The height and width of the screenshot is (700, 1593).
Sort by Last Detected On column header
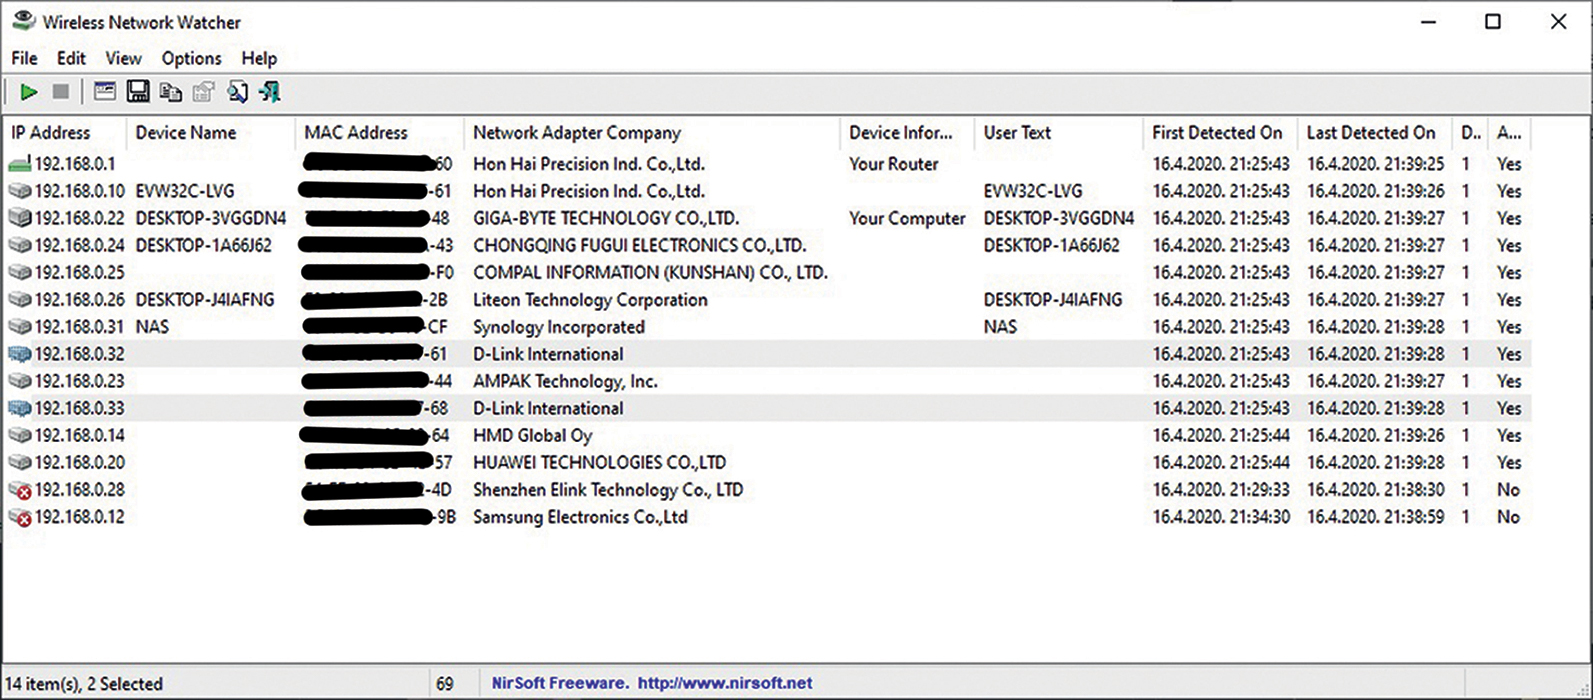point(1375,132)
